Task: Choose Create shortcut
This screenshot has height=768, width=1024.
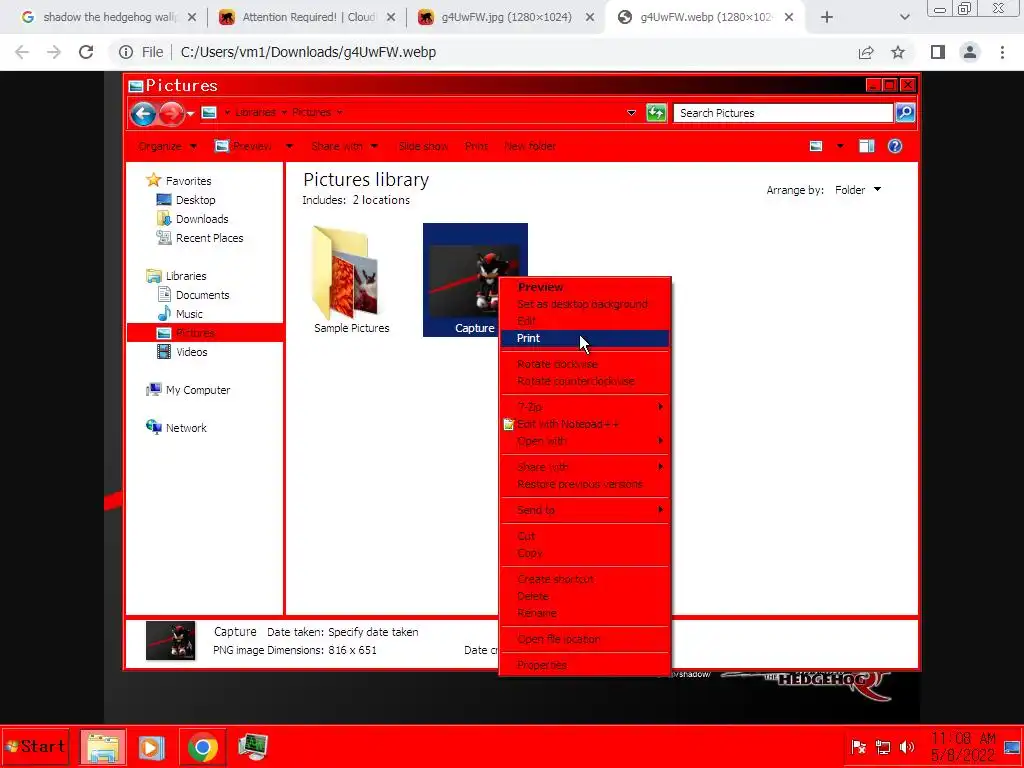Action: 584,579
